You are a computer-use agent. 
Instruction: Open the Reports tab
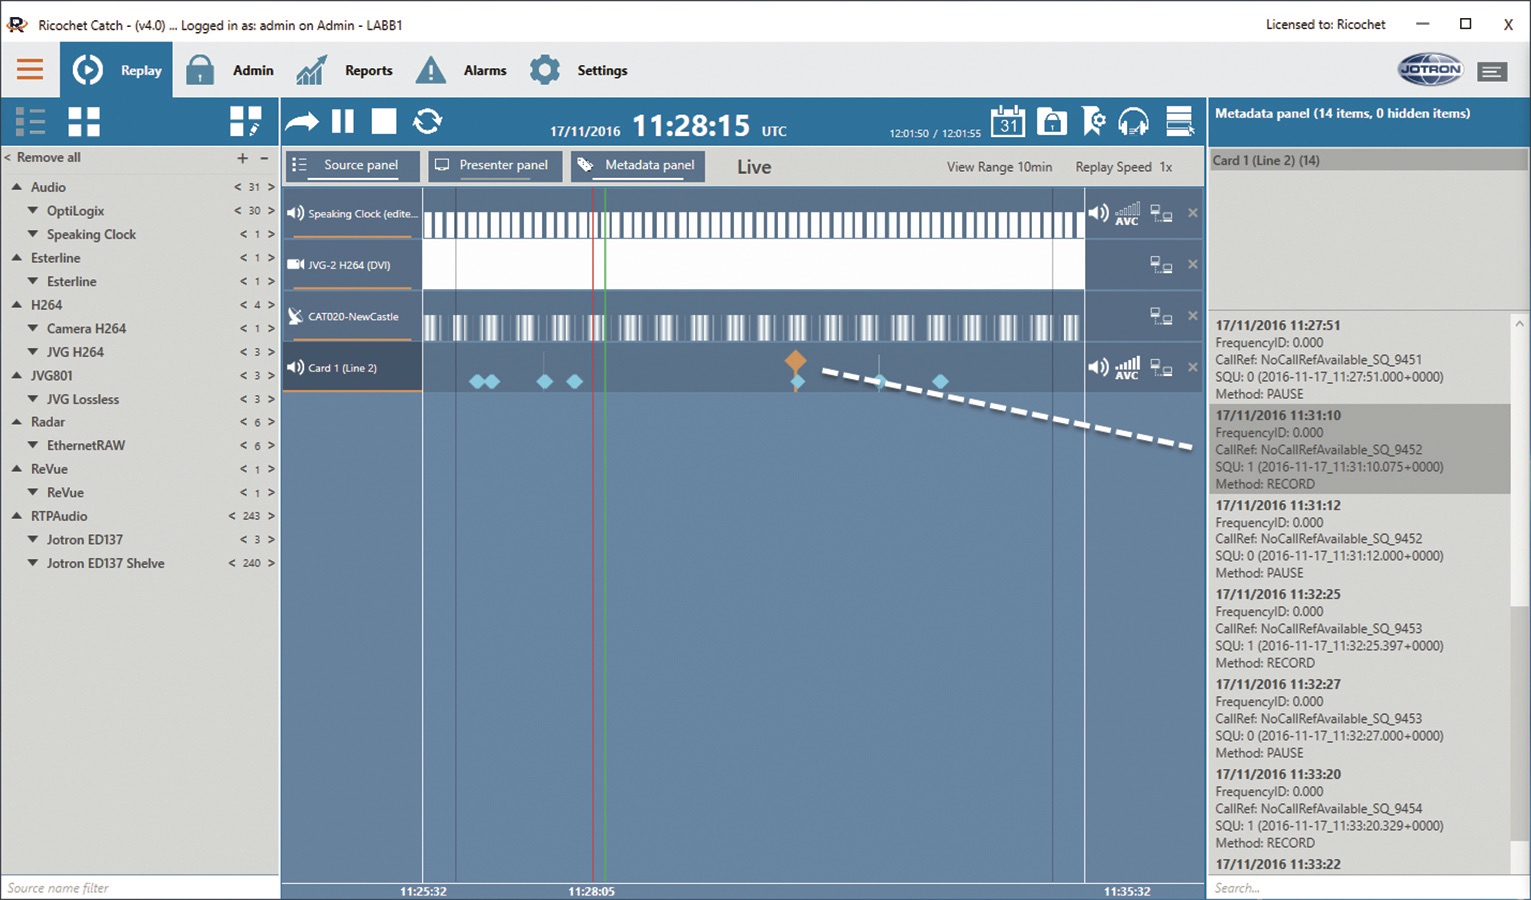[368, 71]
